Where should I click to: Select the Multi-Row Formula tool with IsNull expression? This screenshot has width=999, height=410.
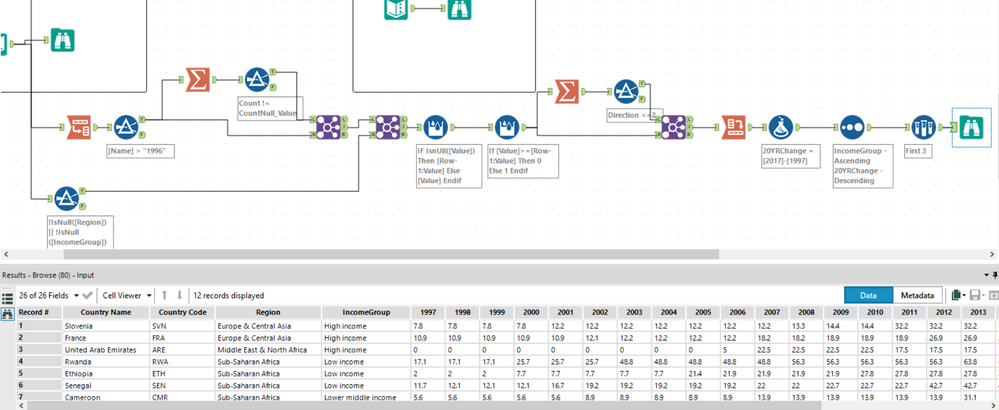(436, 127)
